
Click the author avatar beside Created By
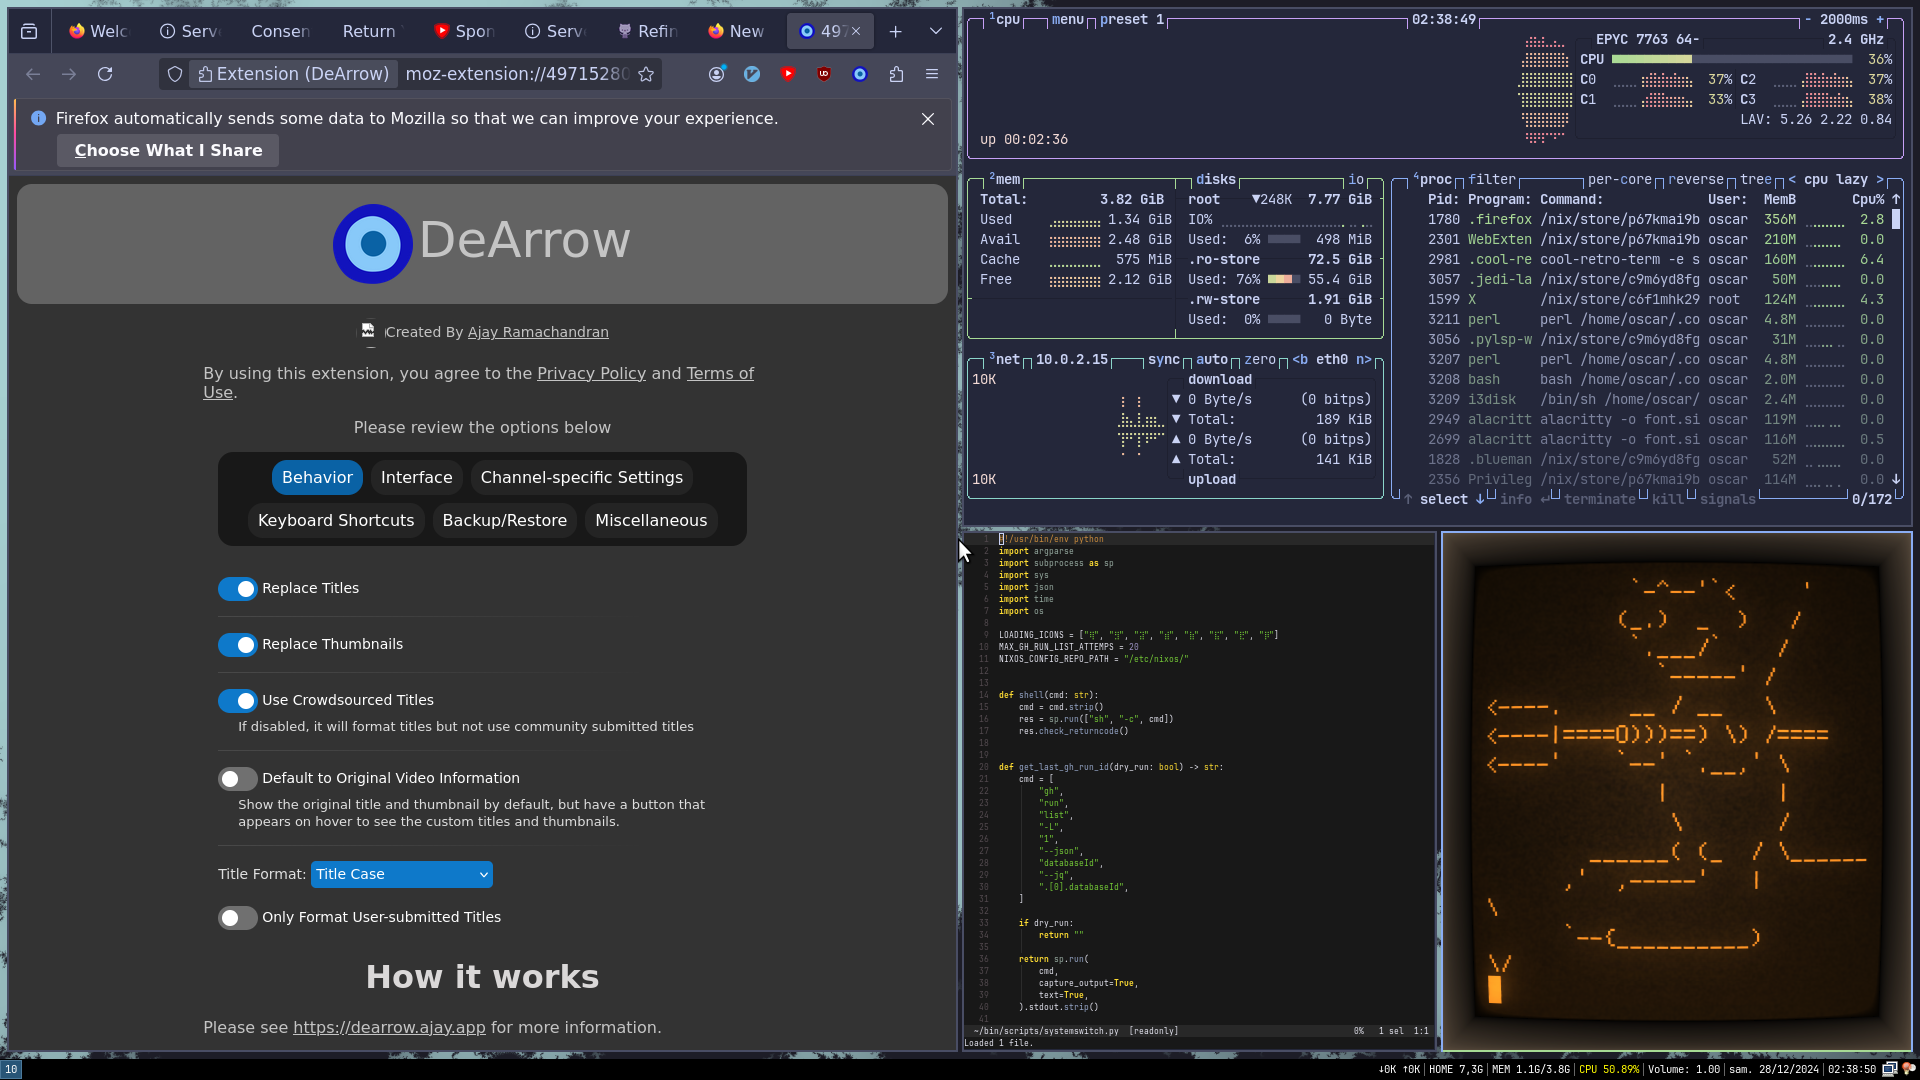[x=368, y=331]
